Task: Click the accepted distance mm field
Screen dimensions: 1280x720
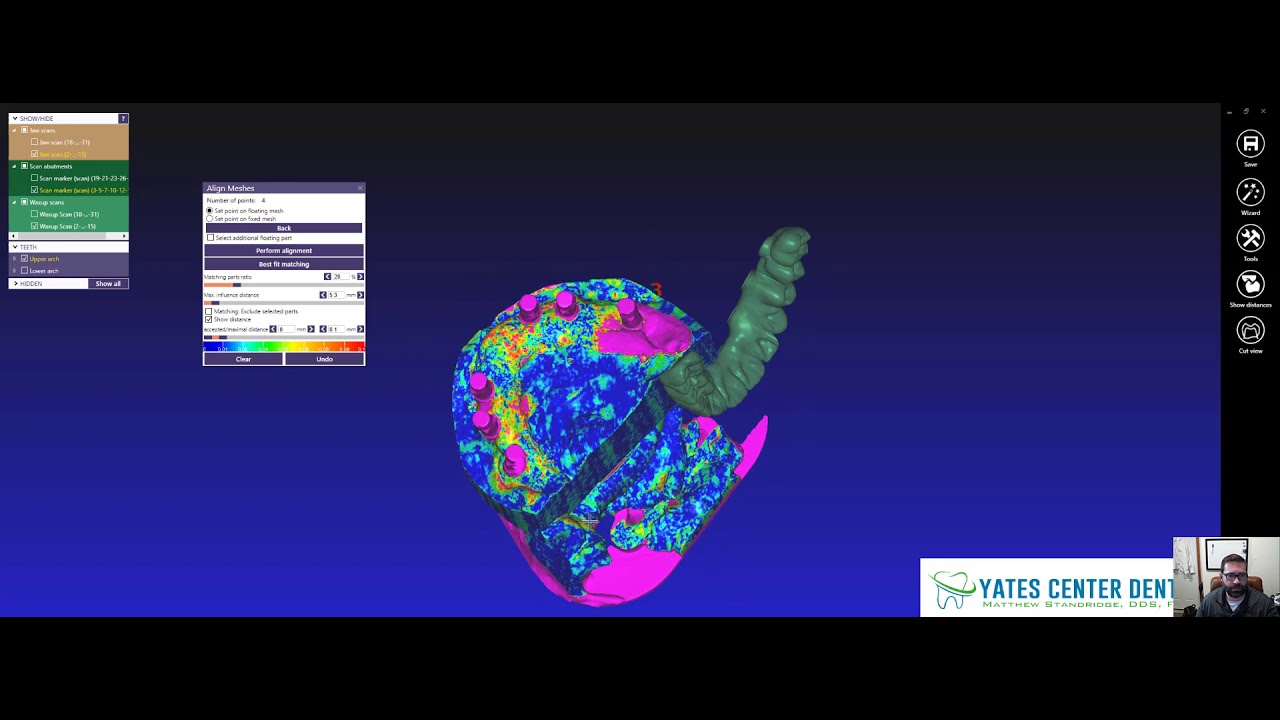Action: pos(286,329)
